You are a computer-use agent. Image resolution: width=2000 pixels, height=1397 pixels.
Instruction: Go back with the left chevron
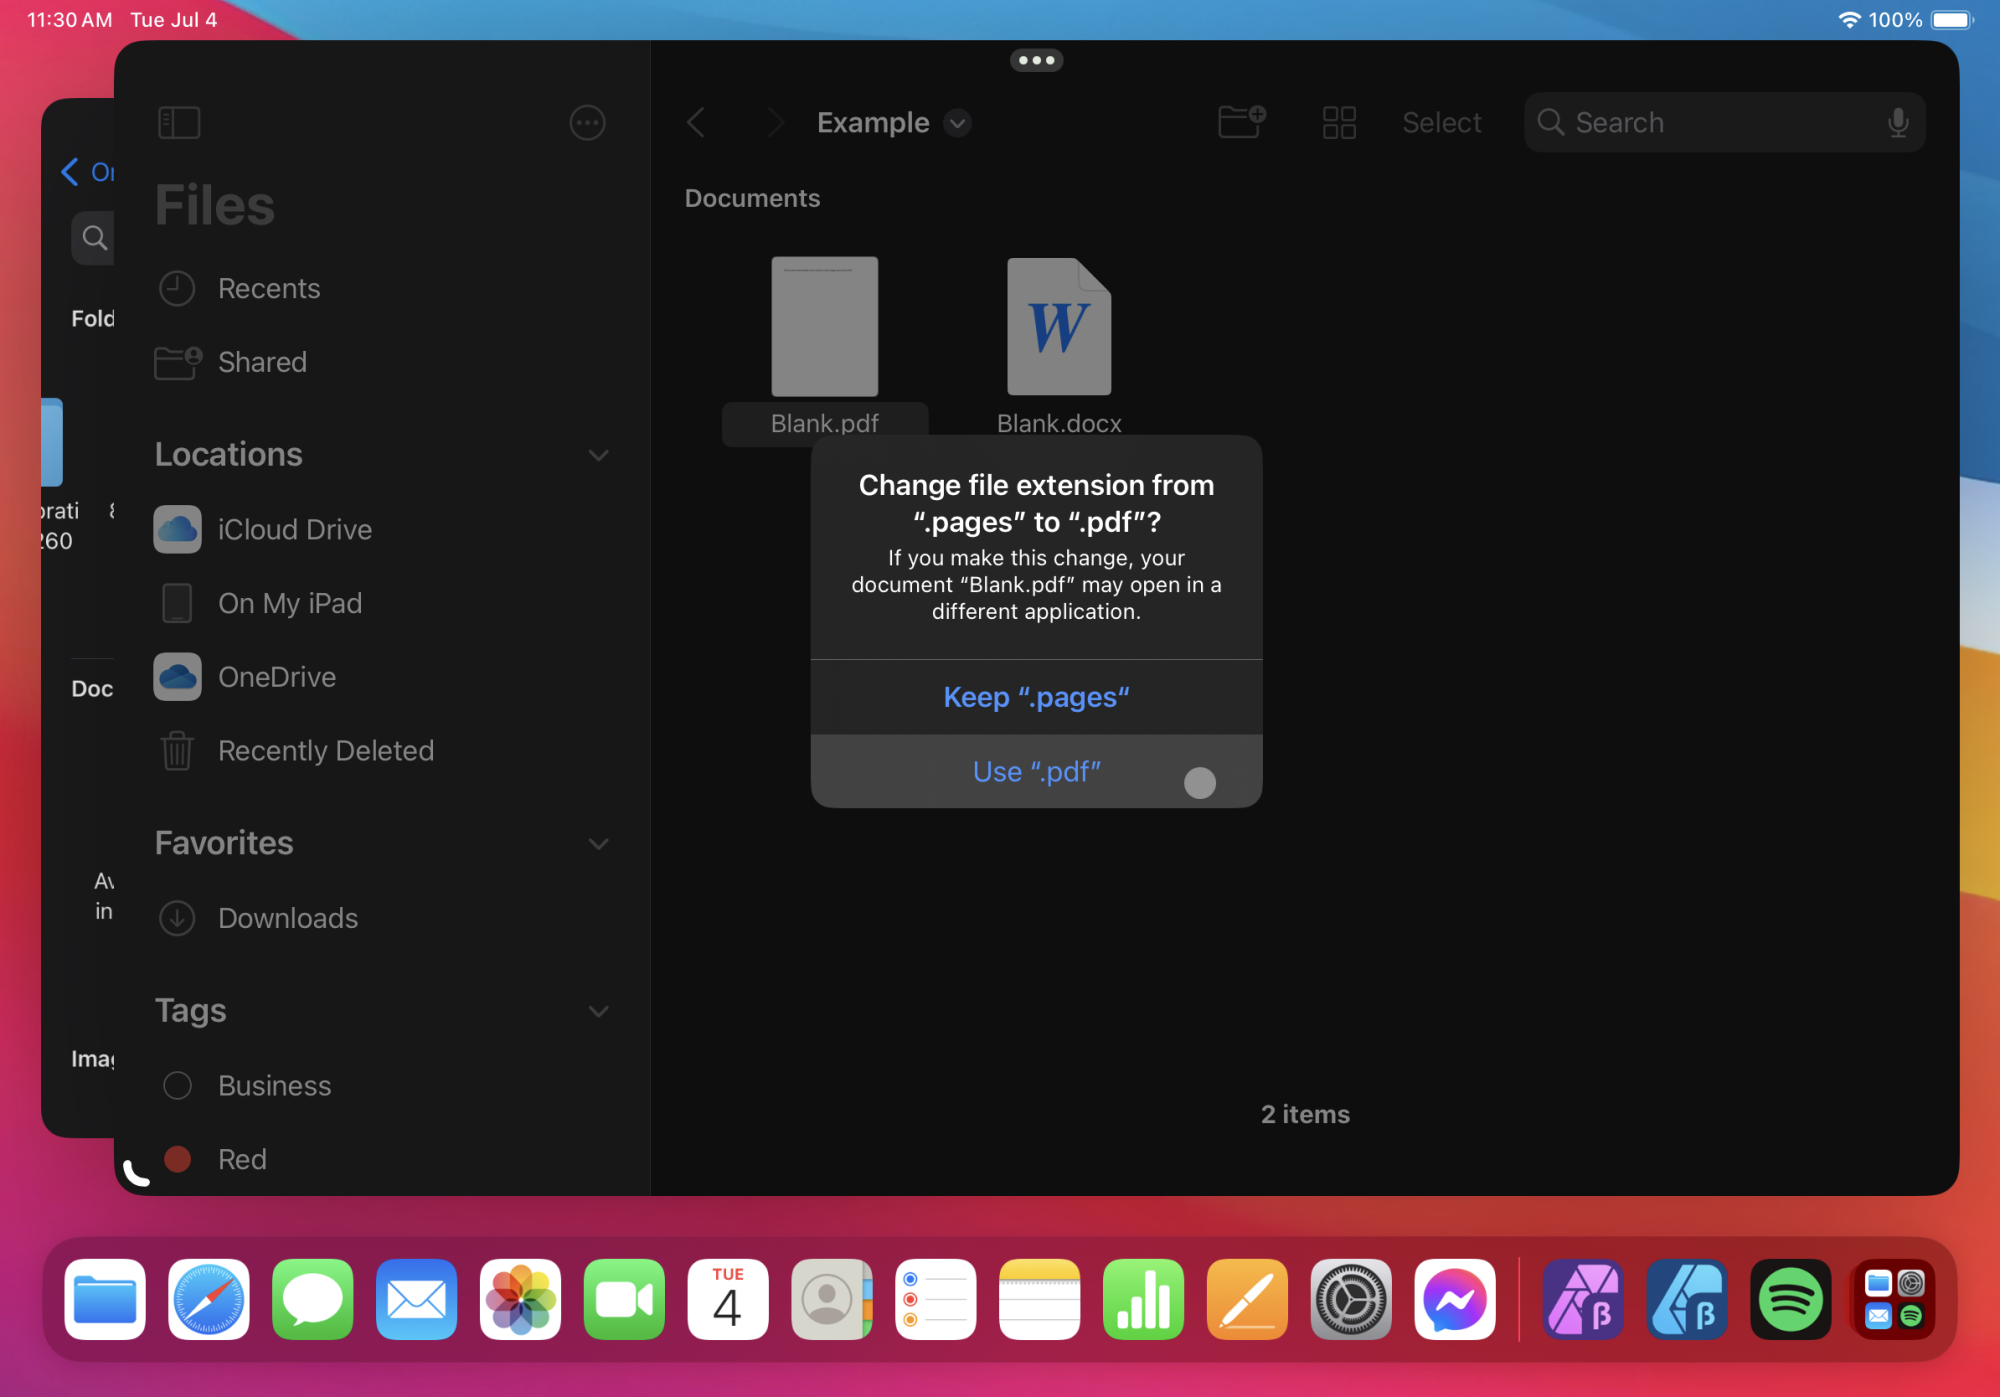[x=697, y=123]
